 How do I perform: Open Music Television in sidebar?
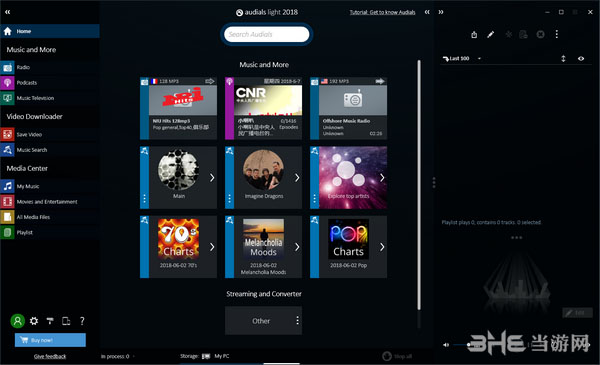click(x=50, y=98)
